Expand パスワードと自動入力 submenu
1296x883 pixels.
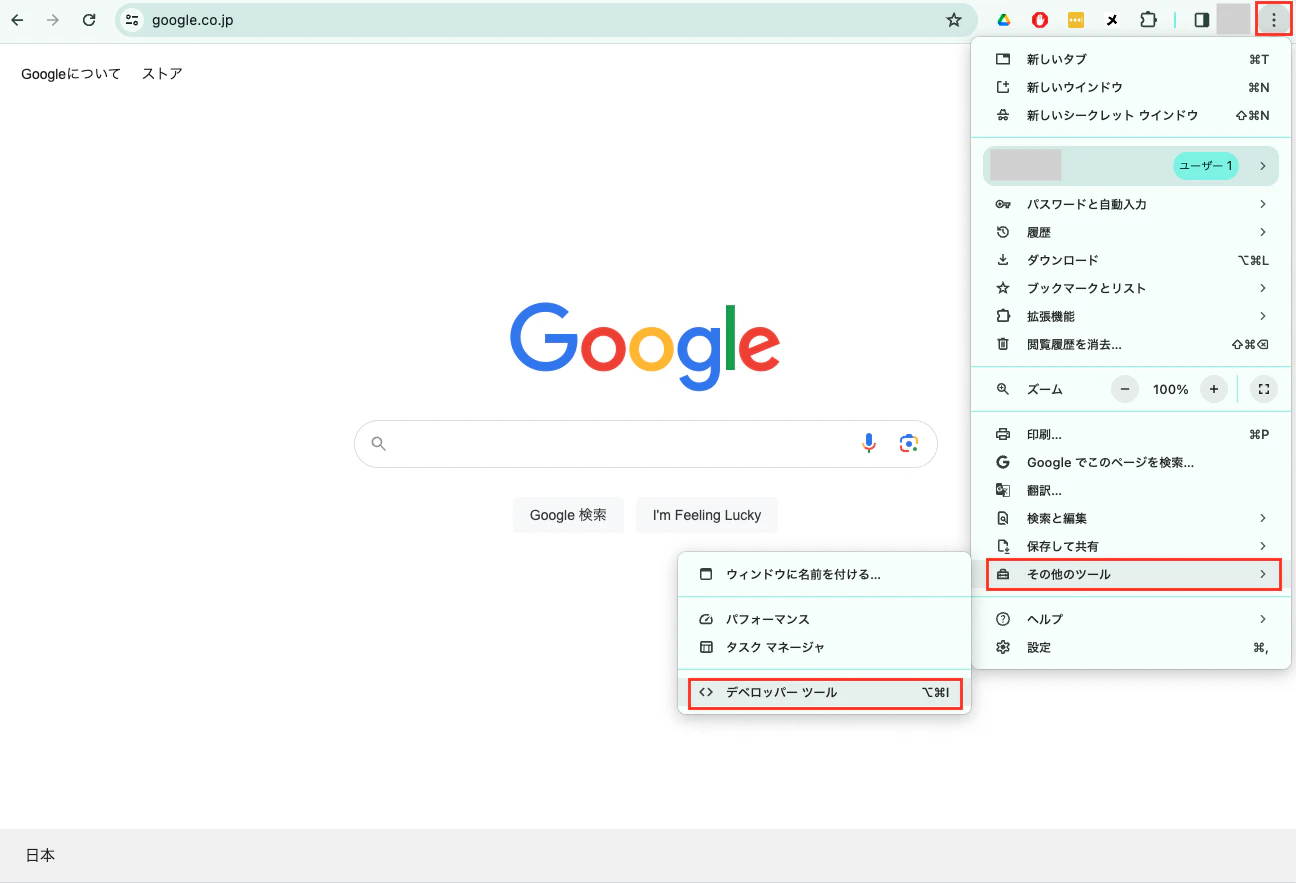pyautogui.click(x=1133, y=204)
